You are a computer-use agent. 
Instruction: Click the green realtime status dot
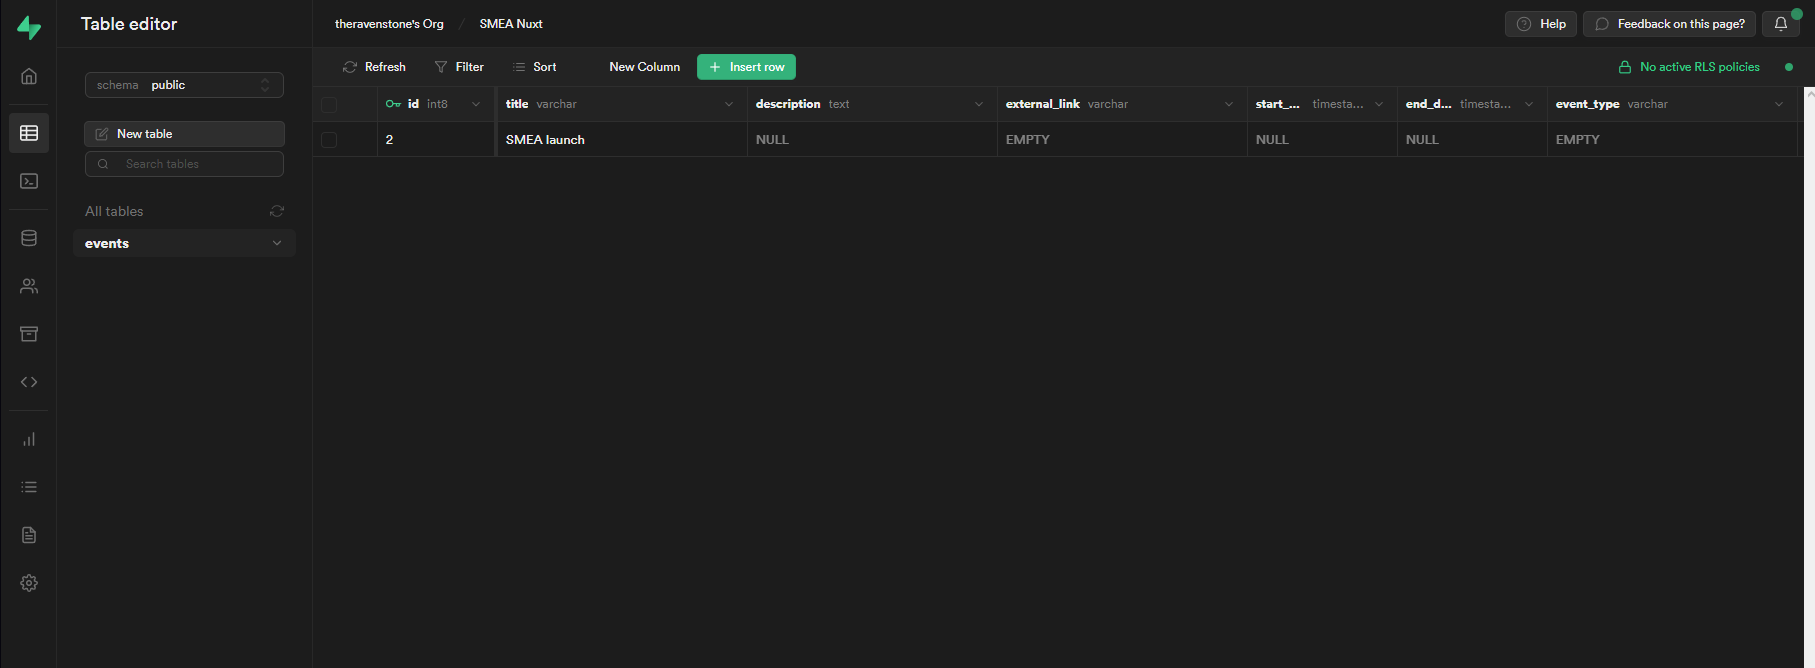(x=1789, y=67)
